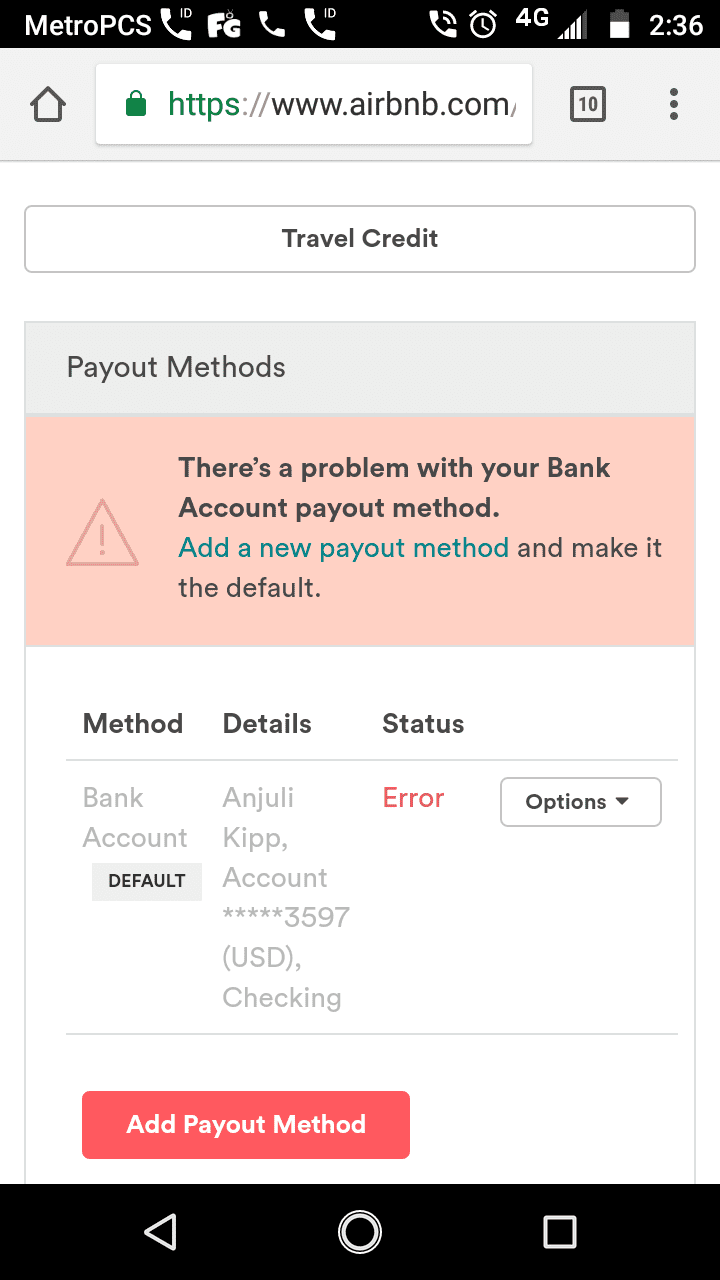Viewport: 720px width, 1280px height.
Task: Tap the red Error status text
Action: tap(413, 798)
